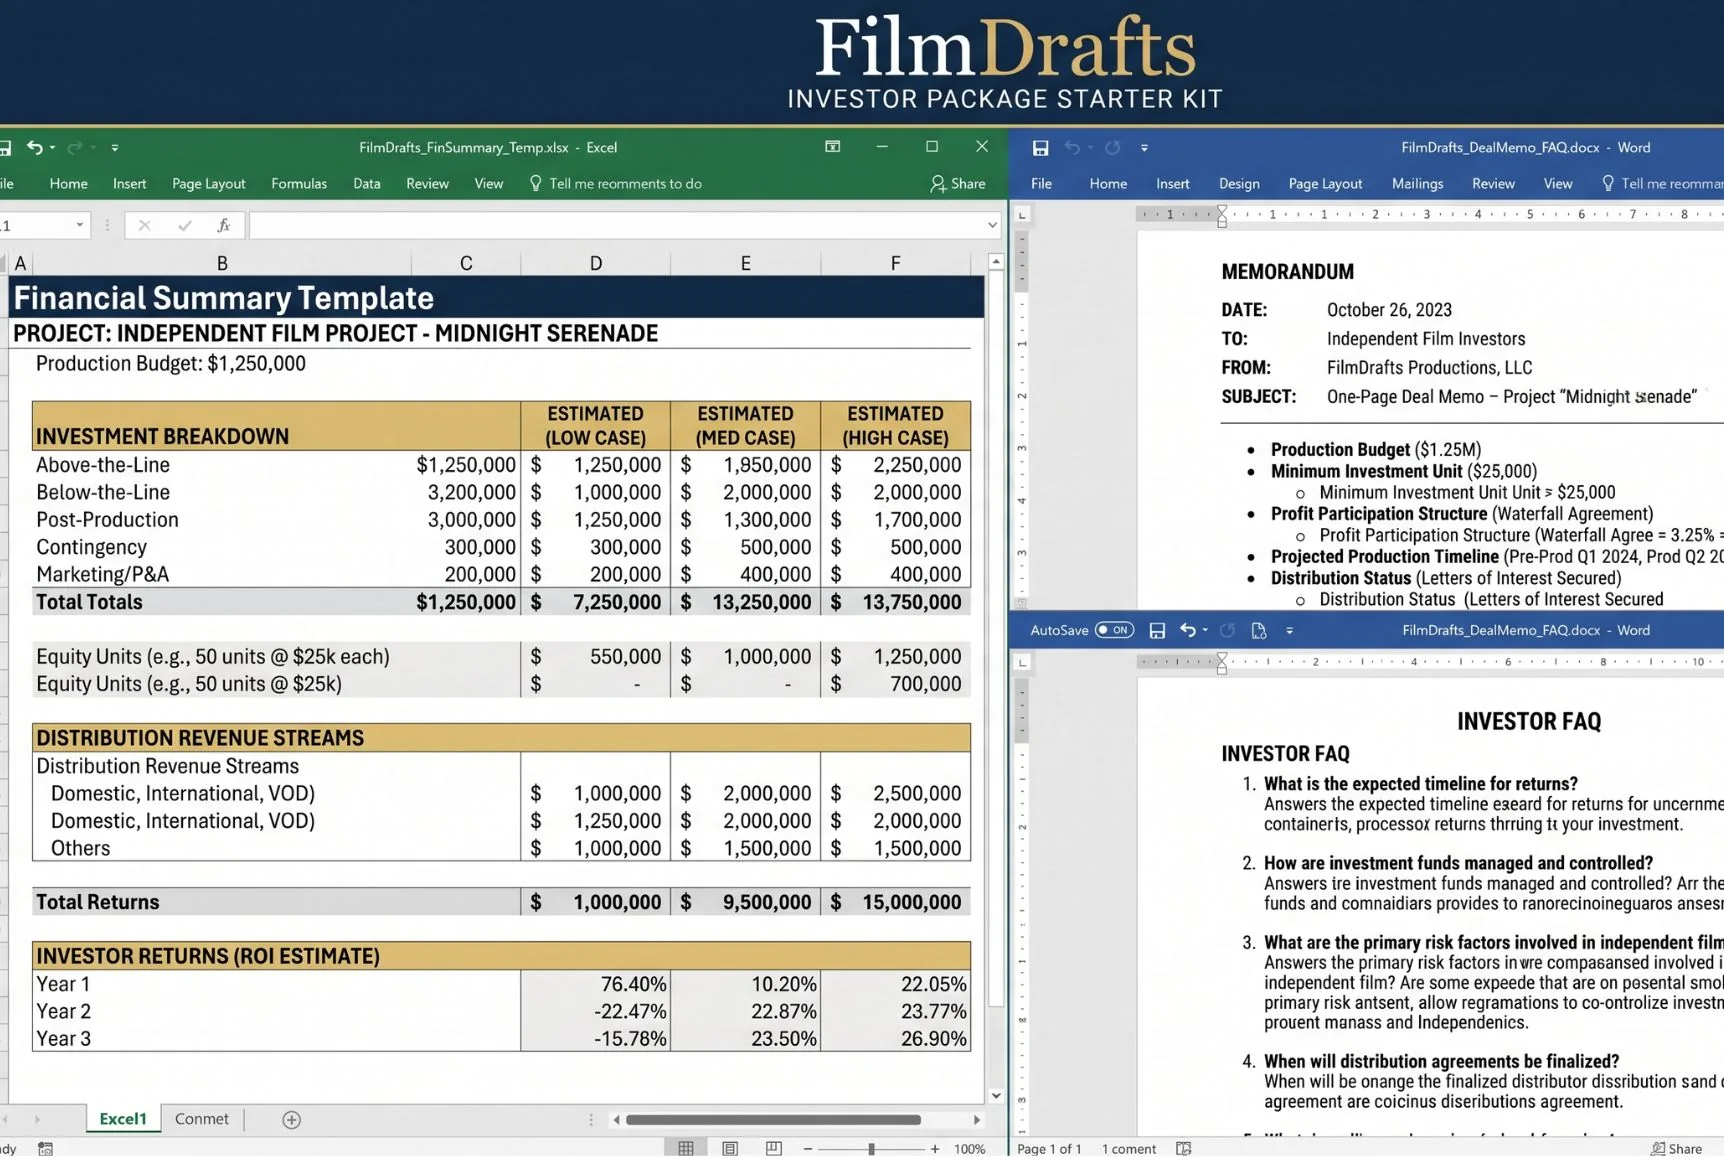Open the Review tab in Excel
This screenshot has height=1157, width=1724.
pyautogui.click(x=427, y=184)
